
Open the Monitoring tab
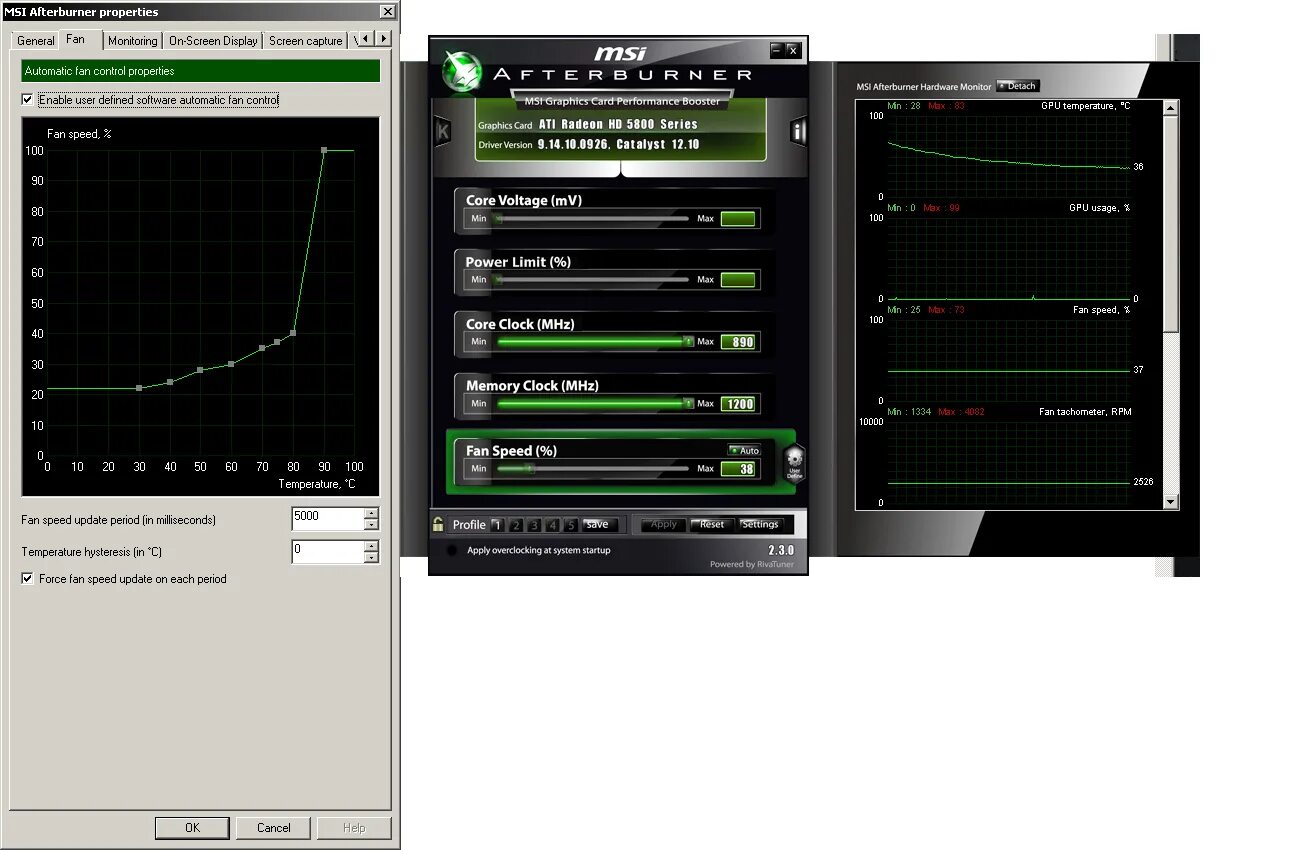point(132,41)
